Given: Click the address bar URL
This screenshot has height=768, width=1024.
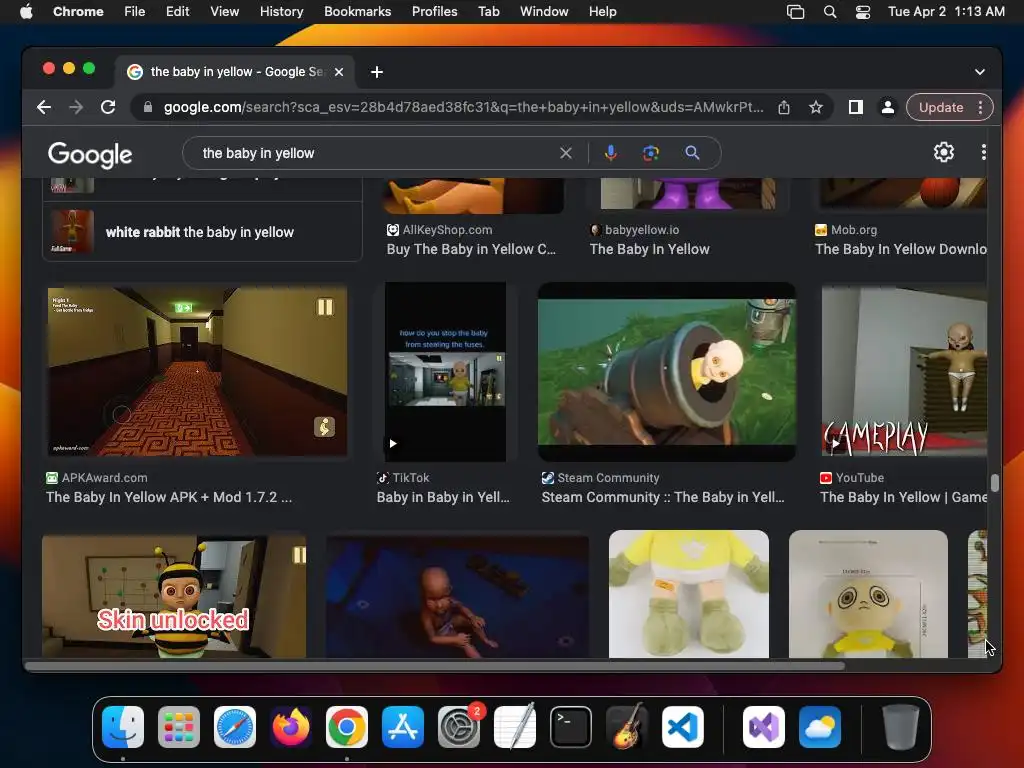Looking at the screenshot, I should click(x=463, y=107).
